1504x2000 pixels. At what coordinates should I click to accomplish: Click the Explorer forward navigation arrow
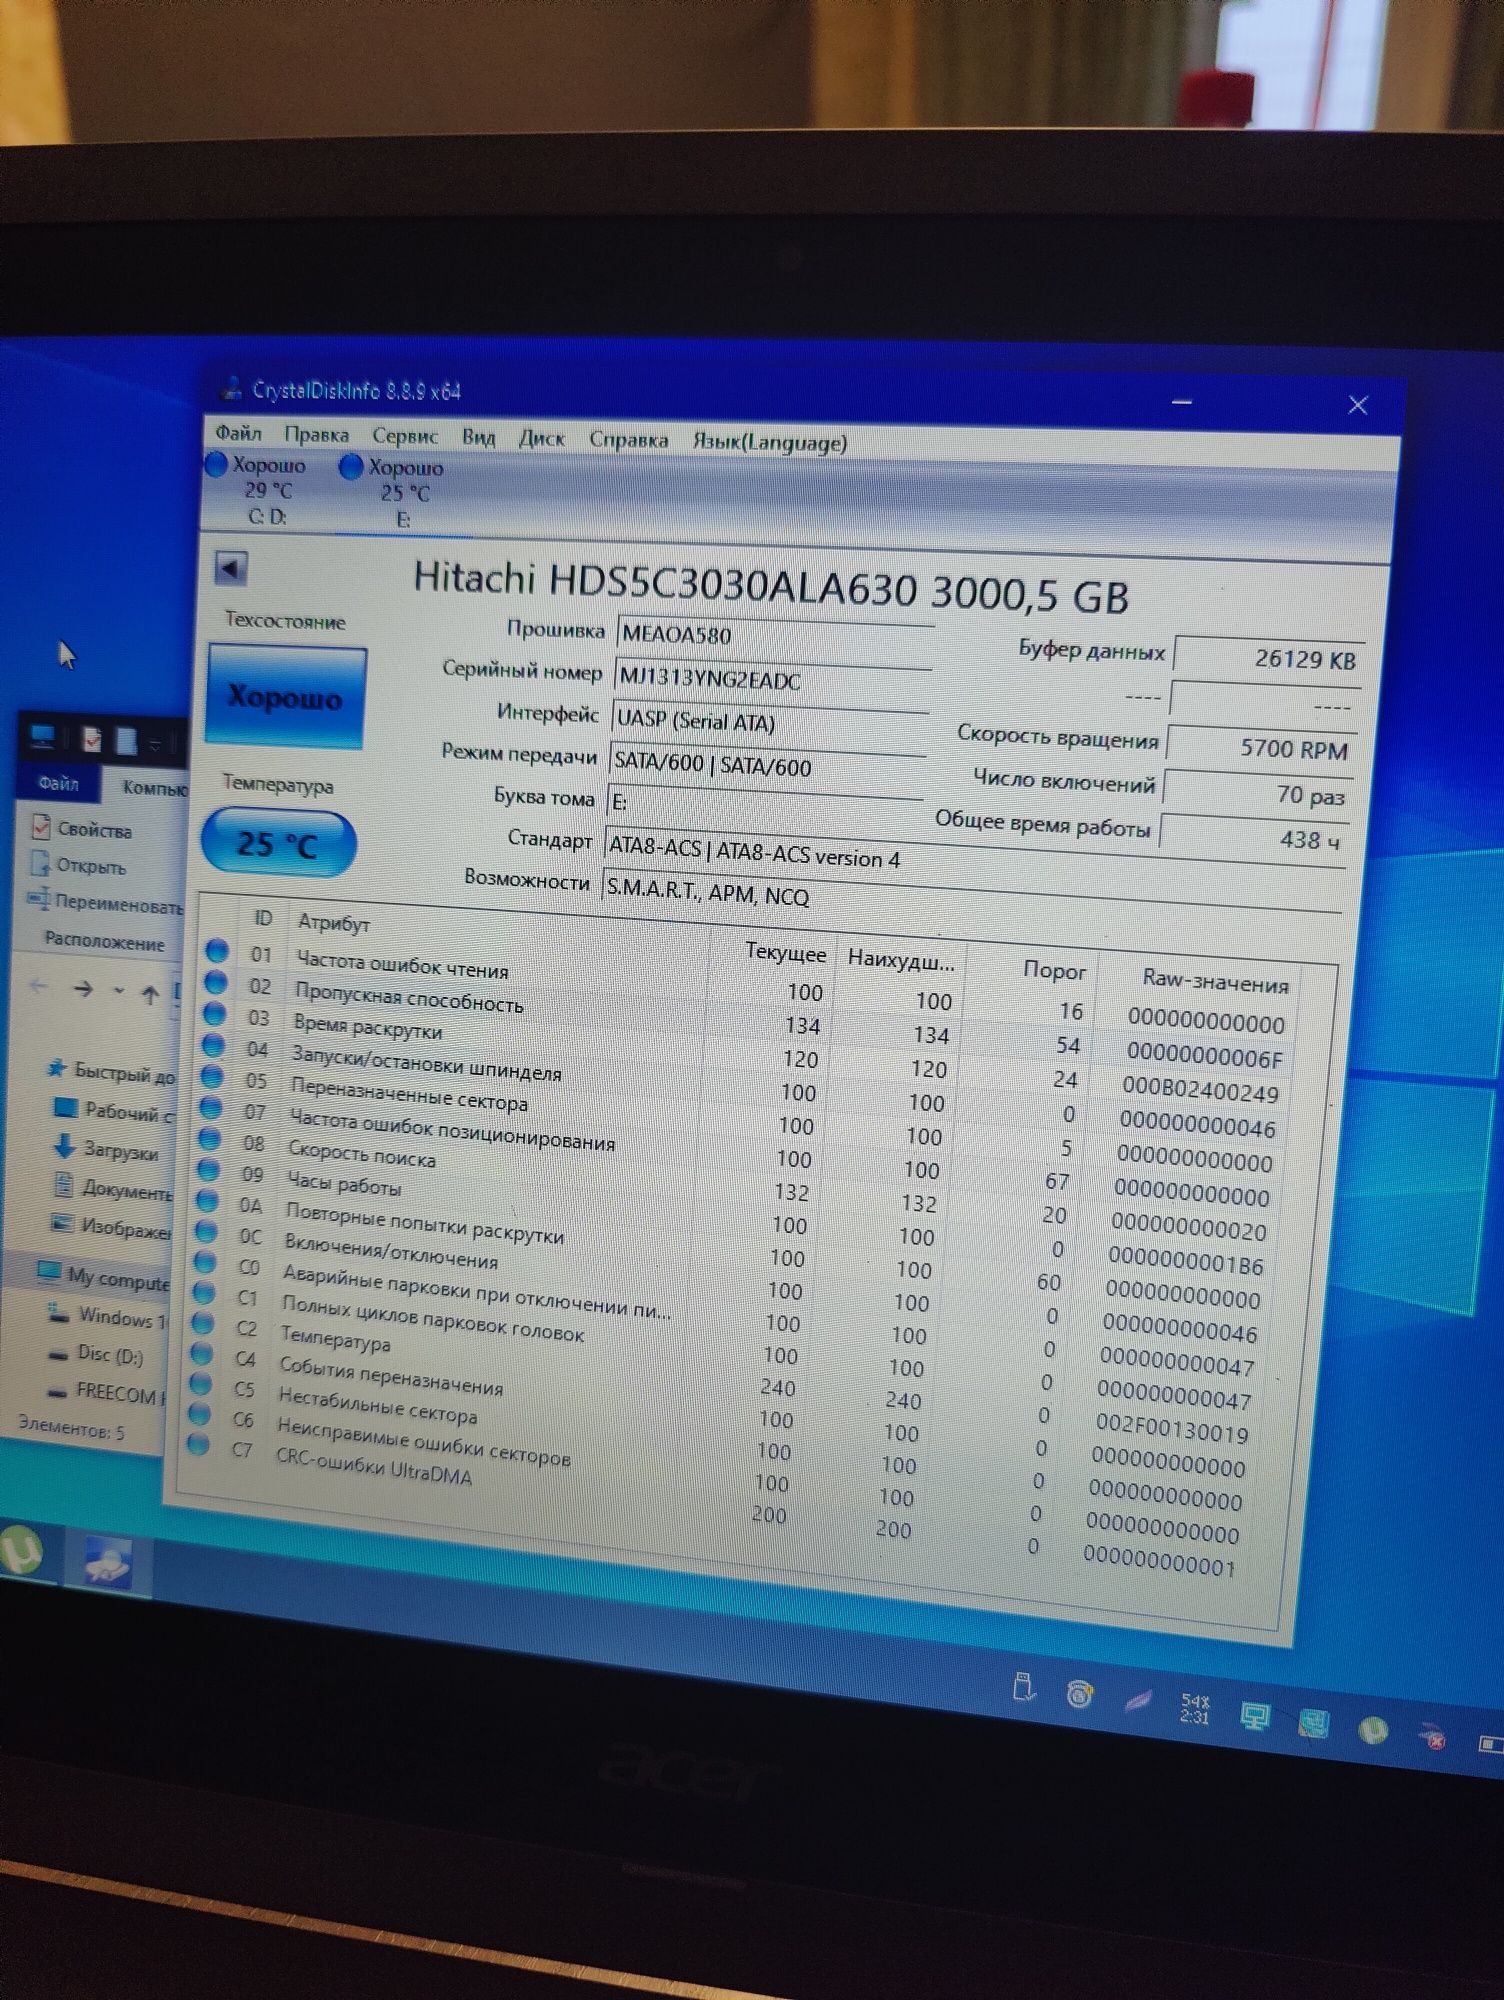pyautogui.click(x=84, y=989)
